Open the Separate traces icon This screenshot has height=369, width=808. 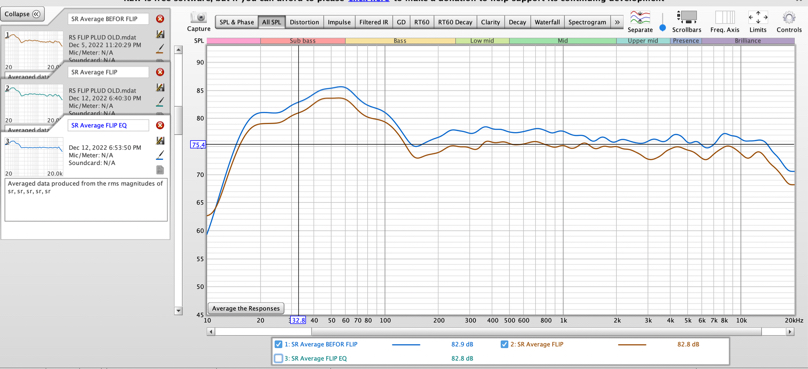click(x=640, y=18)
